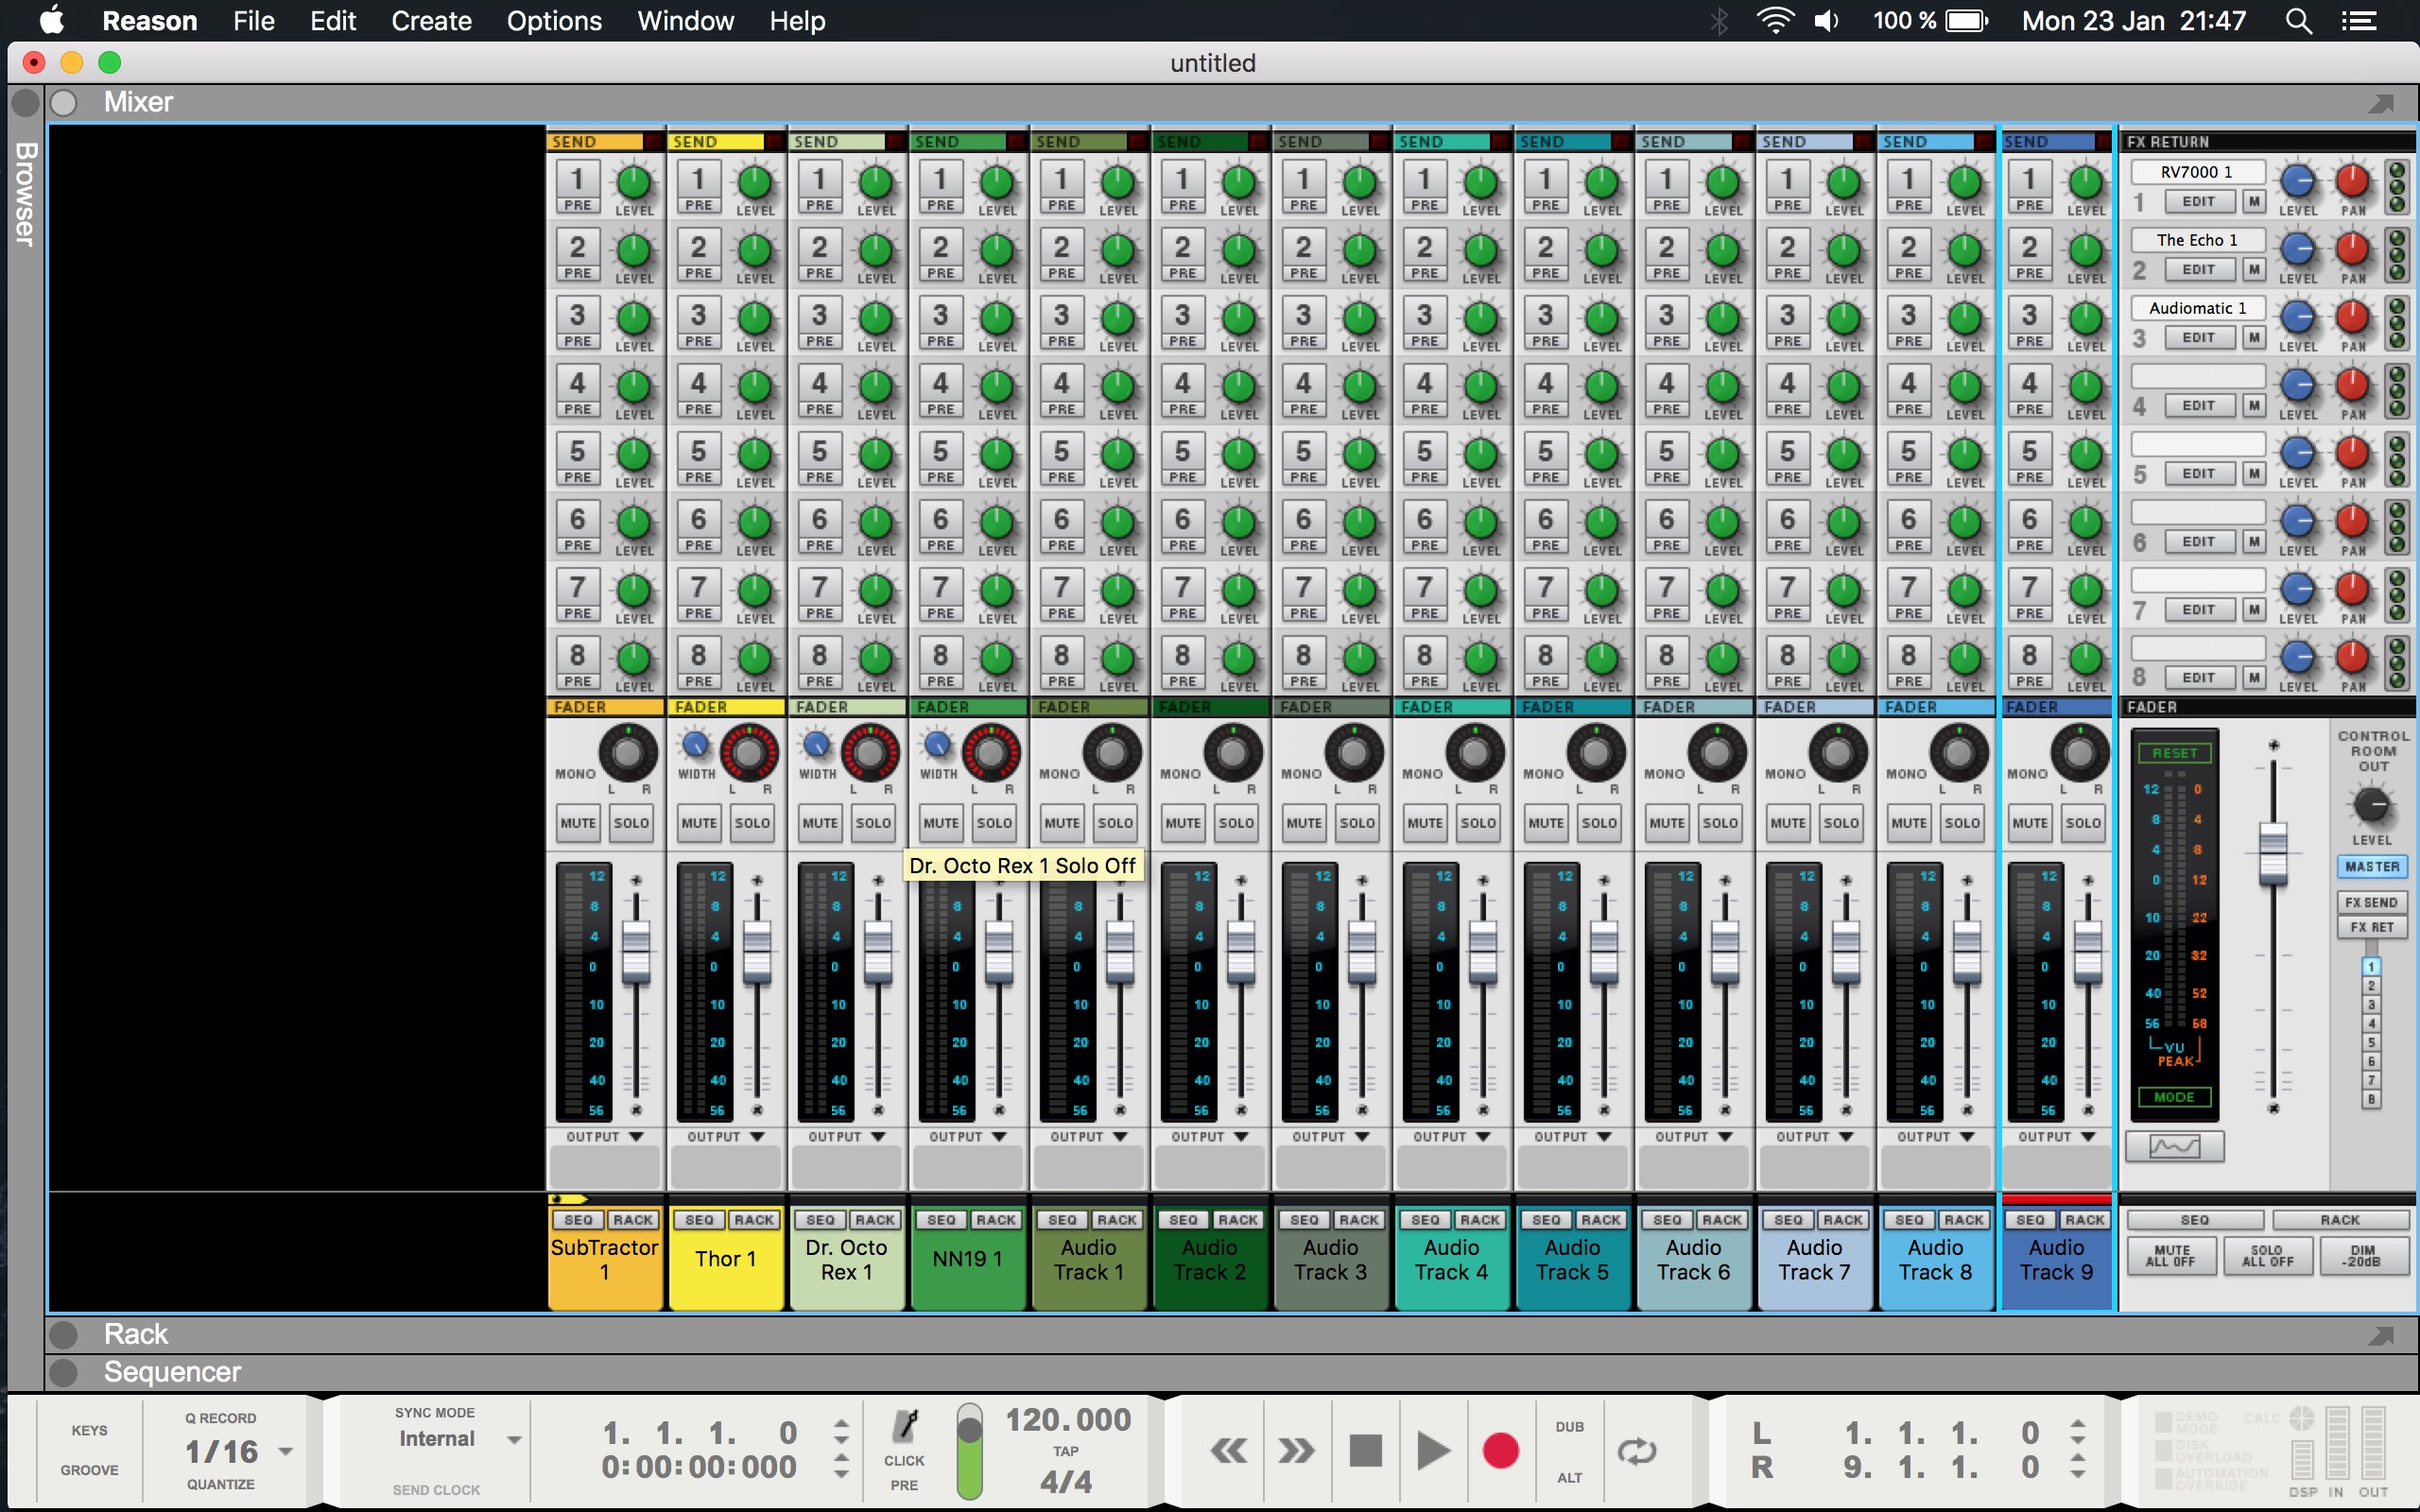Start recording with the red Record button

(x=1500, y=1450)
